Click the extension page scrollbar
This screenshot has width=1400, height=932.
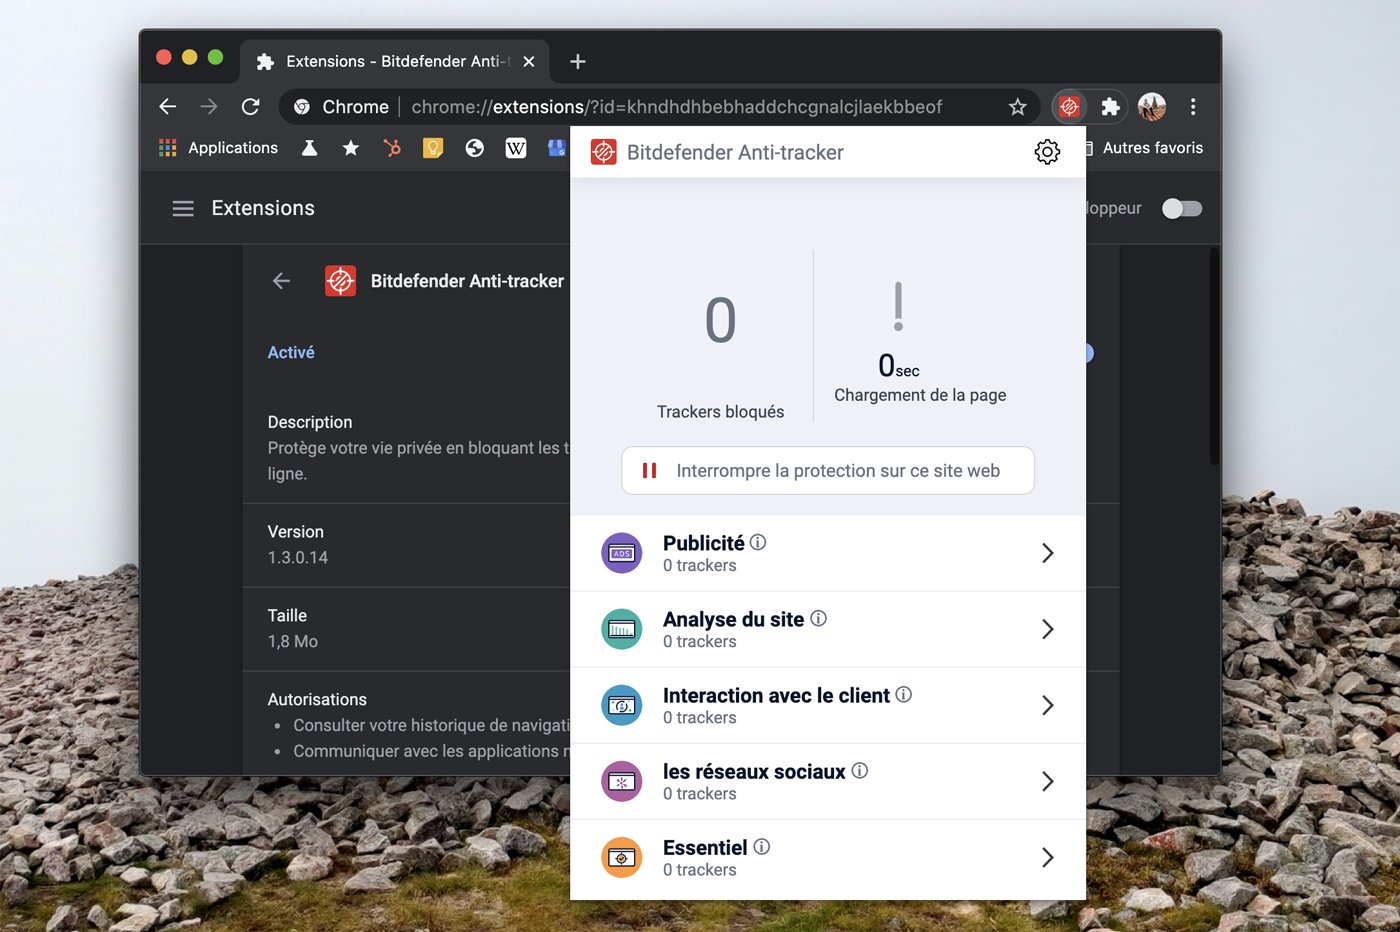[1214, 357]
